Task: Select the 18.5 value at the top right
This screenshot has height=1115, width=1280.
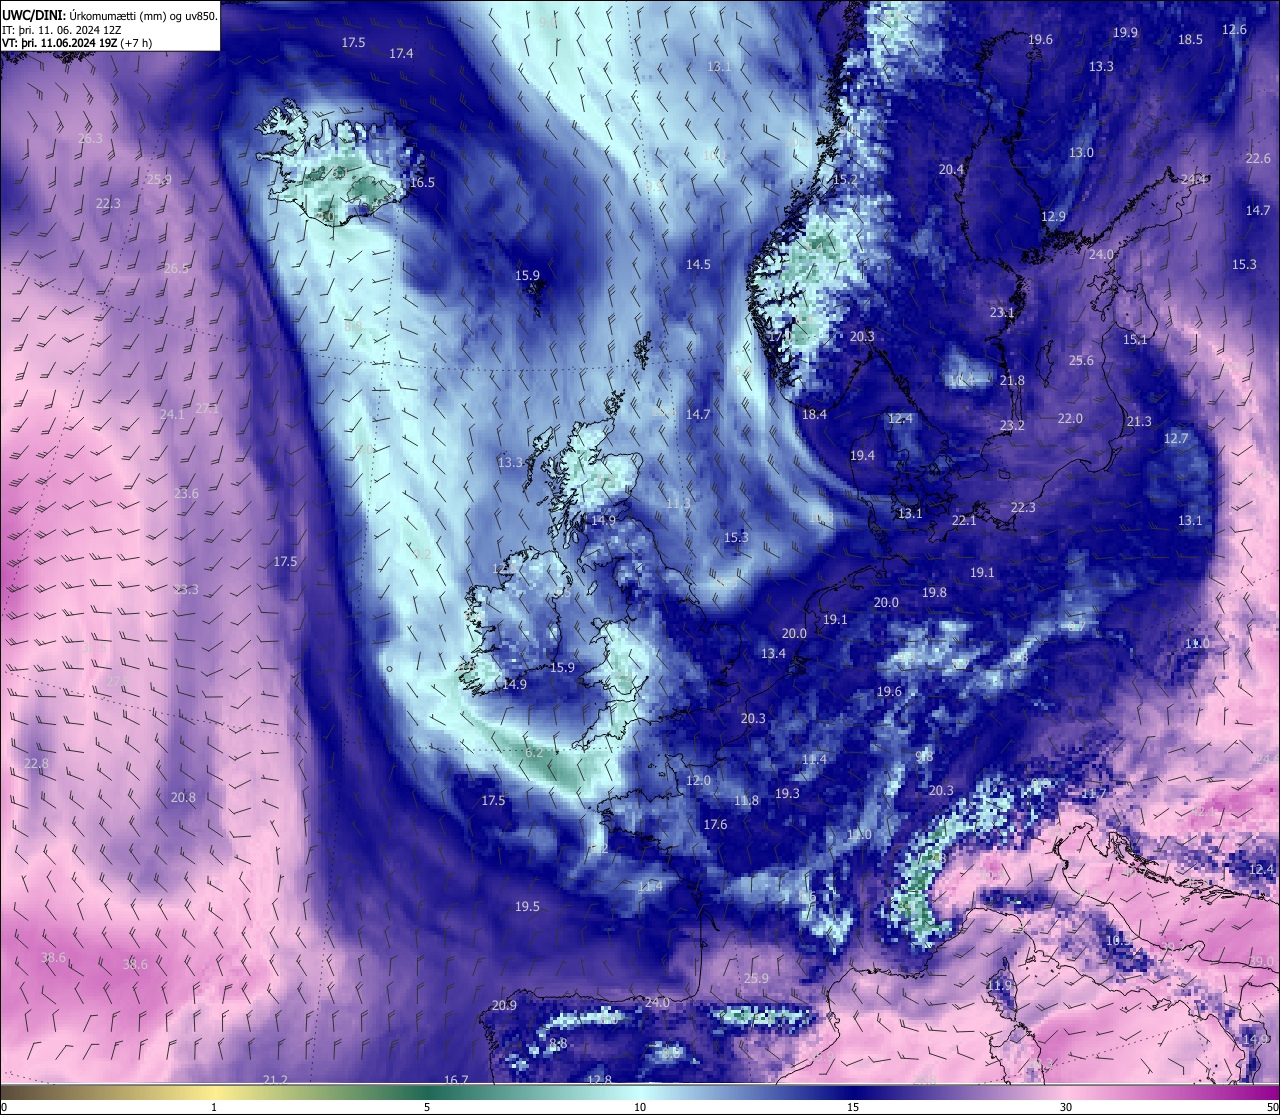Action: [x=1190, y=40]
